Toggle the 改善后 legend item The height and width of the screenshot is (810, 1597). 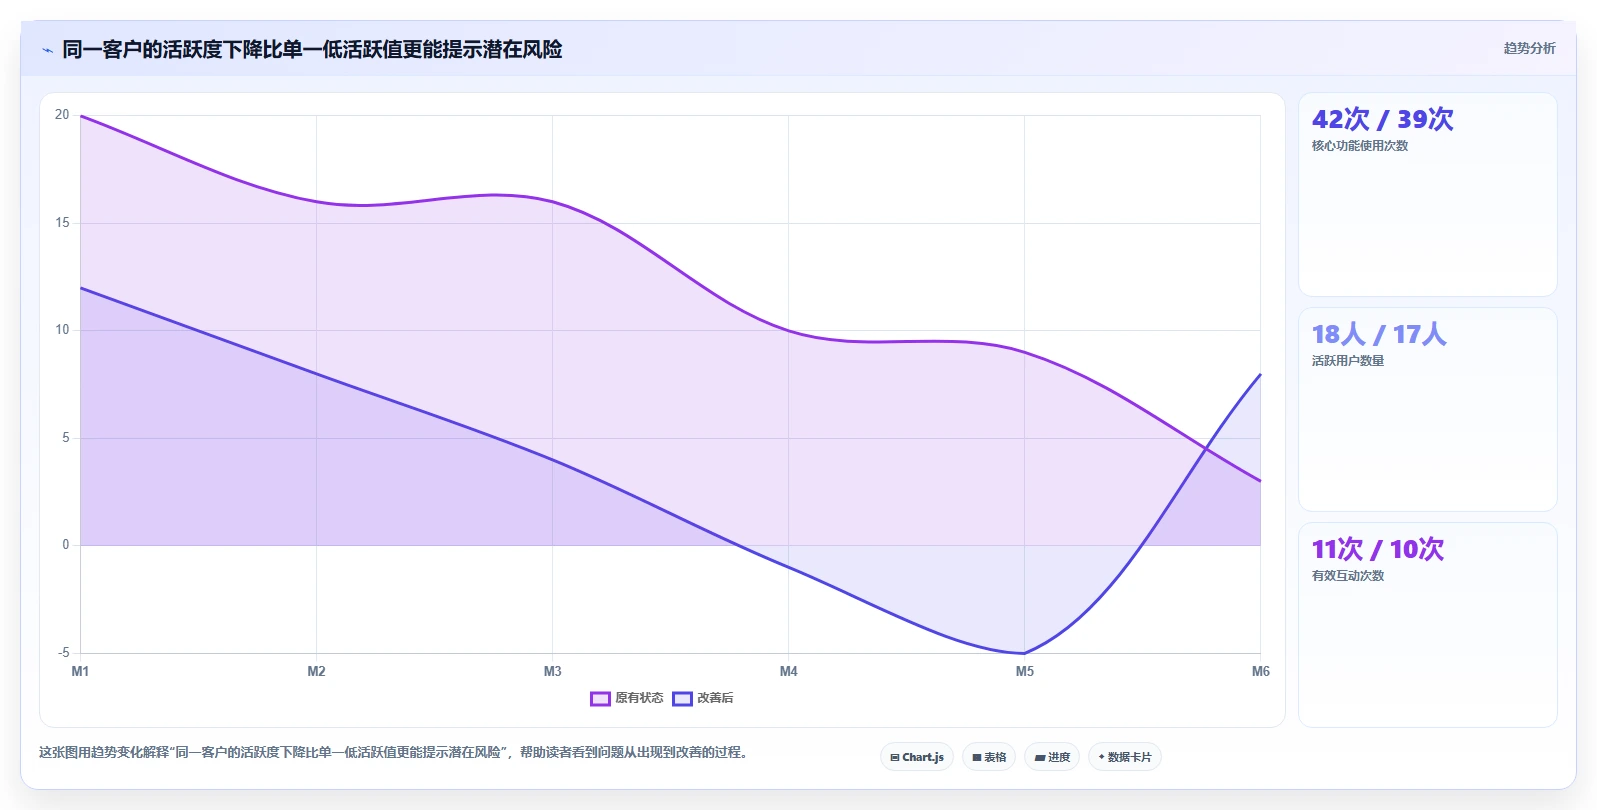(703, 698)
